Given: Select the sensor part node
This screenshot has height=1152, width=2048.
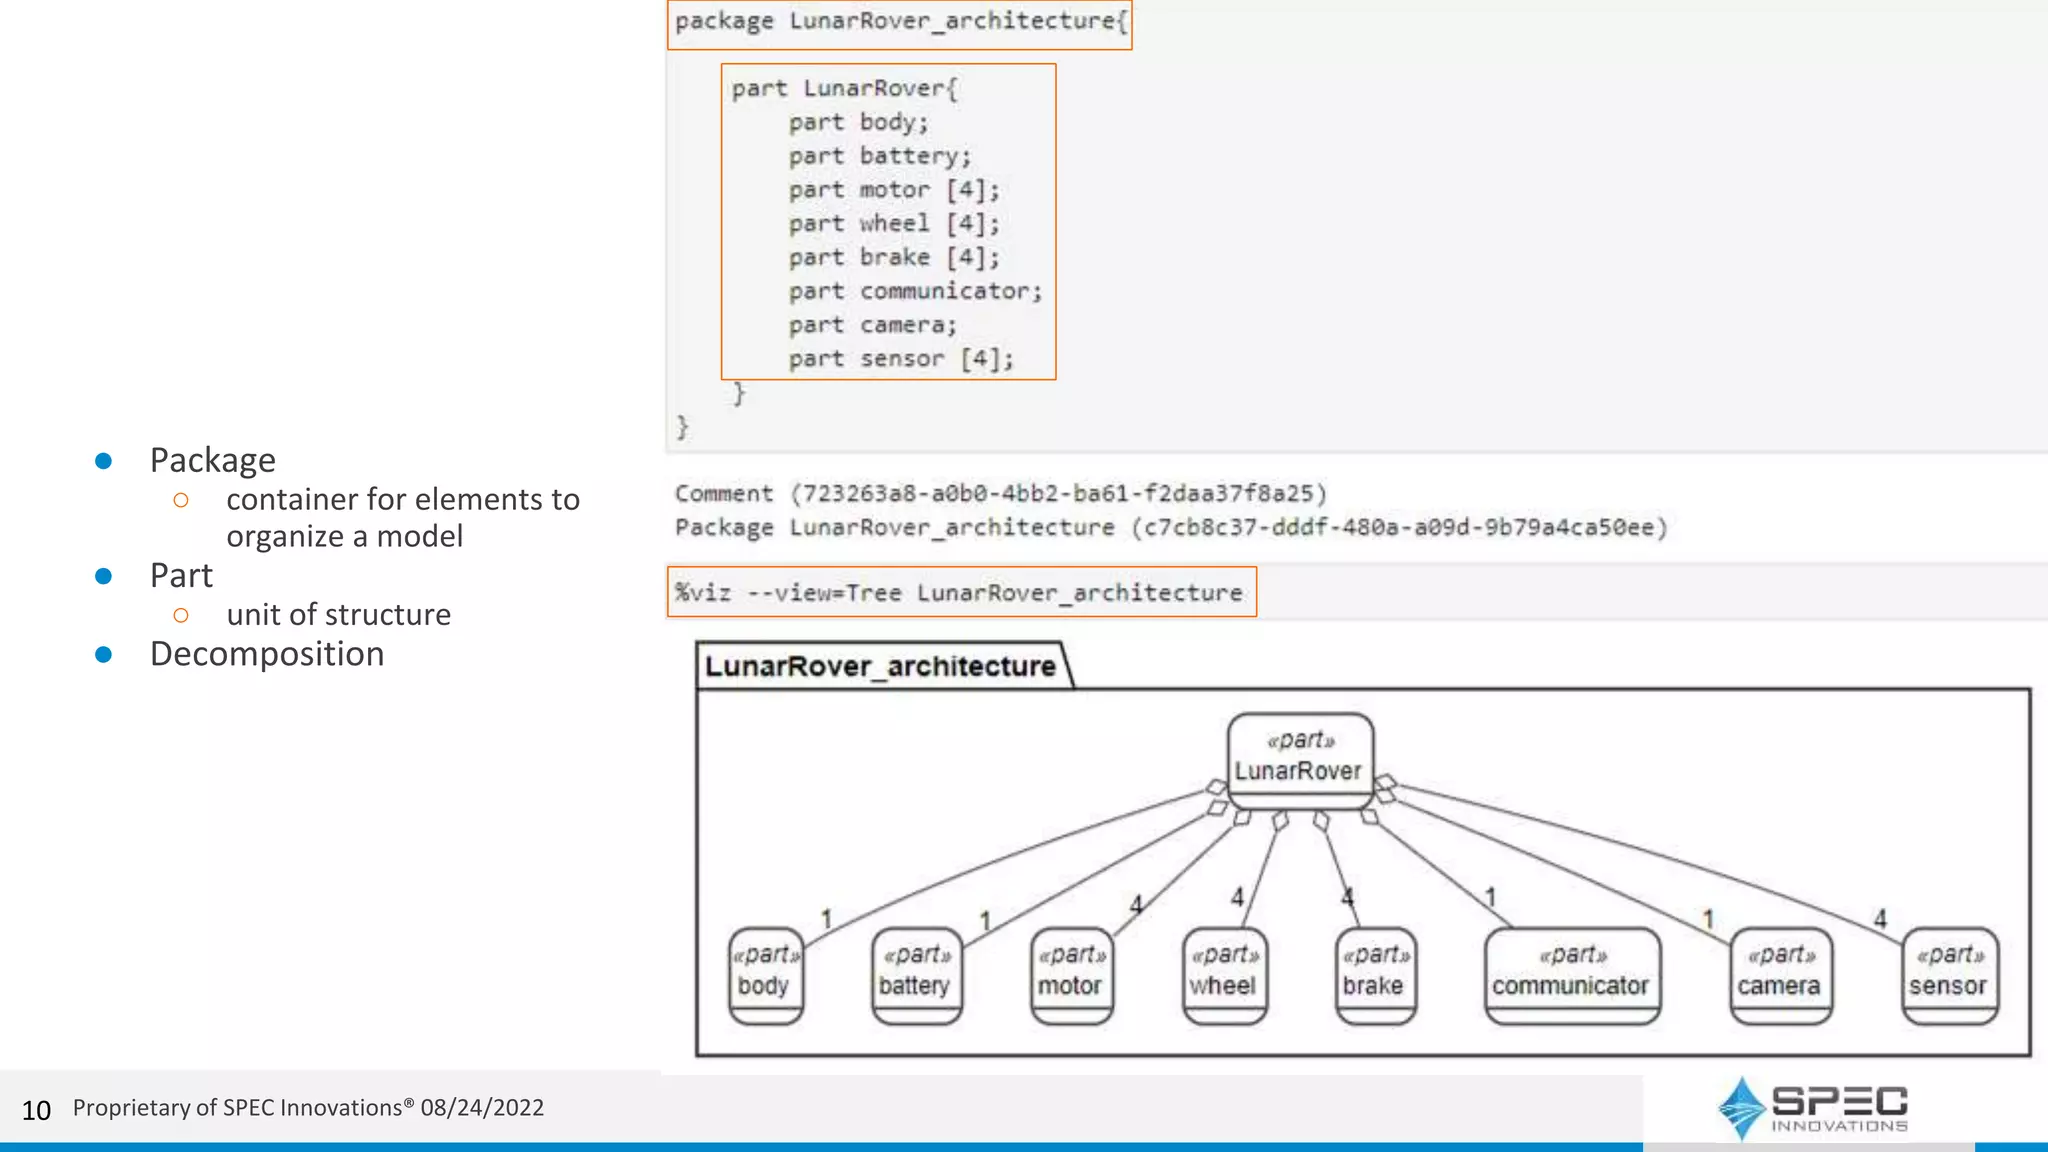Looking at the screenshot, I should pyautogui.click(x=1948, y=974).
